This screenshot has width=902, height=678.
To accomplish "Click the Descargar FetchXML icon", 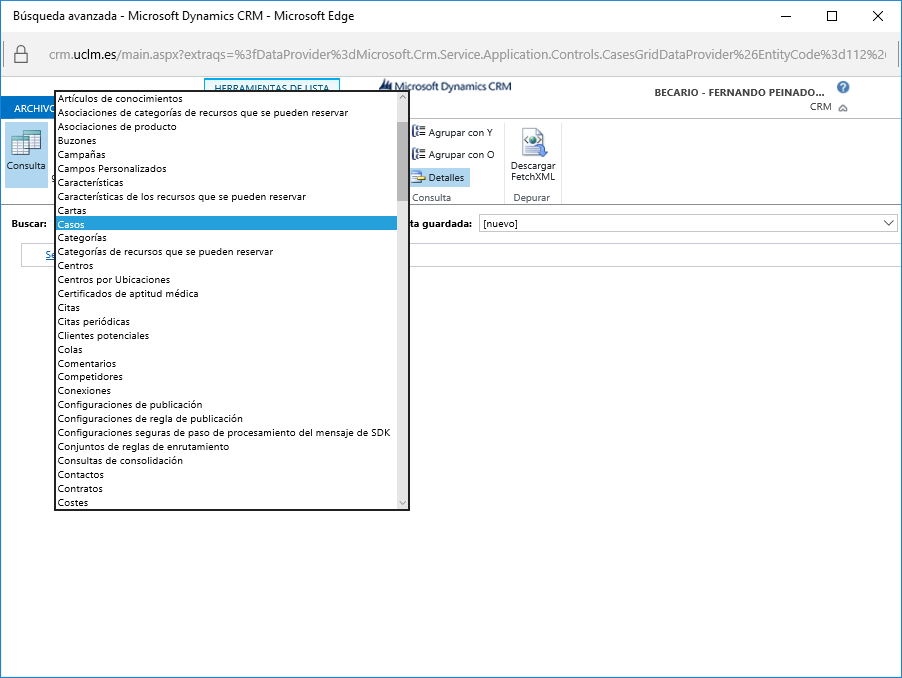I will click(x=532, y=155).
